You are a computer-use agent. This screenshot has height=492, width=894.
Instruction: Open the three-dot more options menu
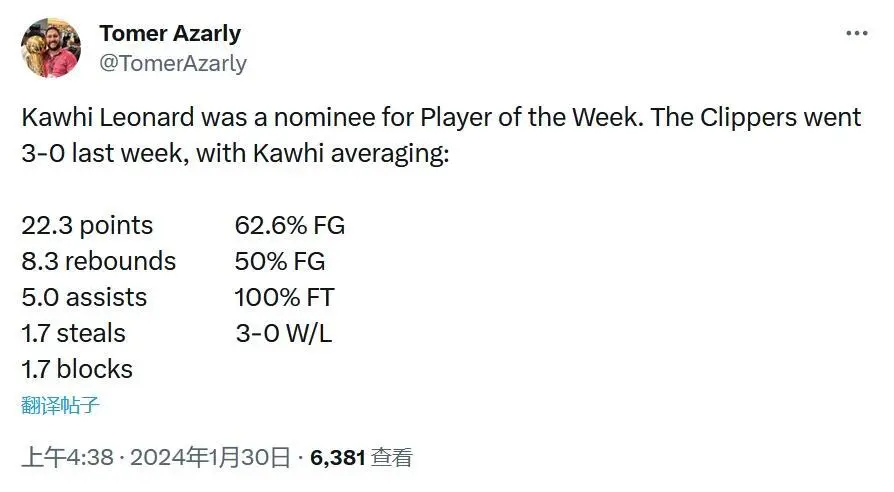coord(857,33)
